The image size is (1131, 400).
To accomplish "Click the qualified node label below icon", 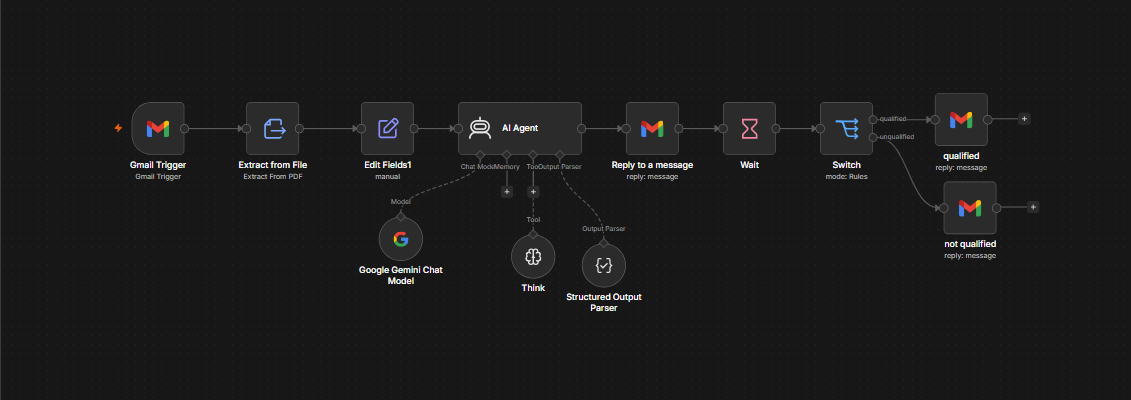I will (x=961, y=156).
